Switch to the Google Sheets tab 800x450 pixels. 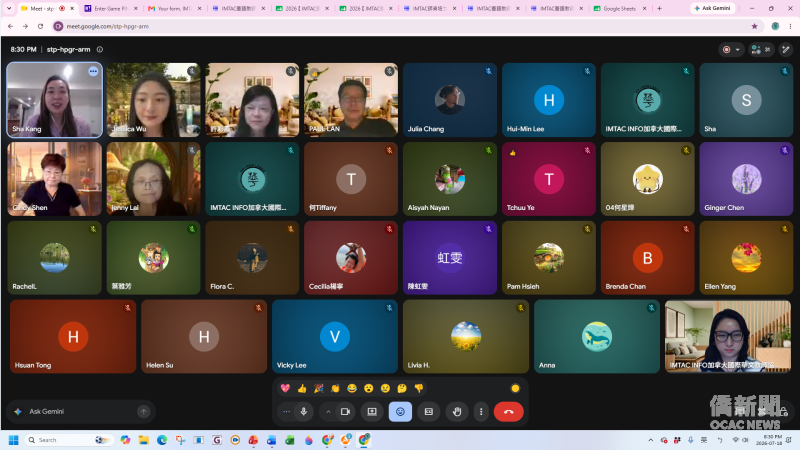point(619,9)
